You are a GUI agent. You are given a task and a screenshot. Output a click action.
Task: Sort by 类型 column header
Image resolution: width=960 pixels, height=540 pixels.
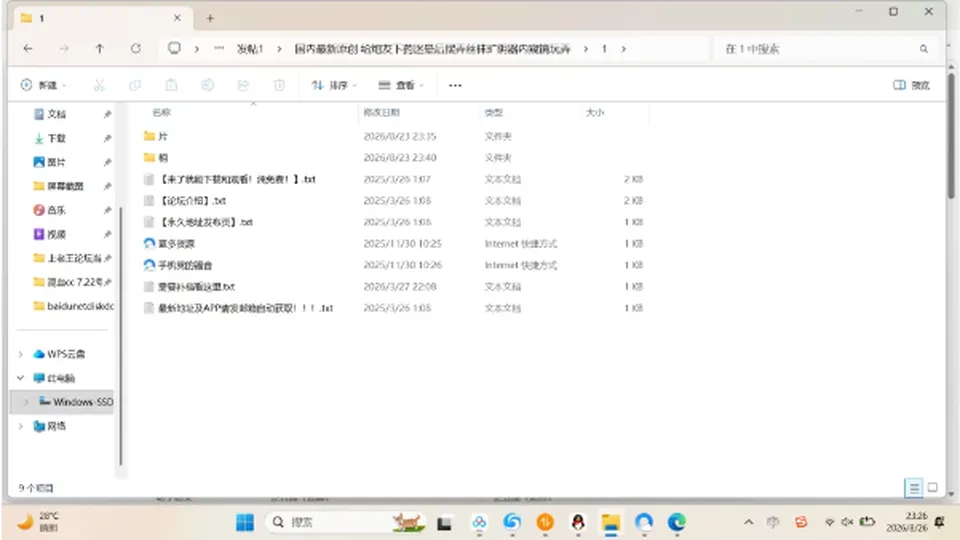tap(493, 112)
